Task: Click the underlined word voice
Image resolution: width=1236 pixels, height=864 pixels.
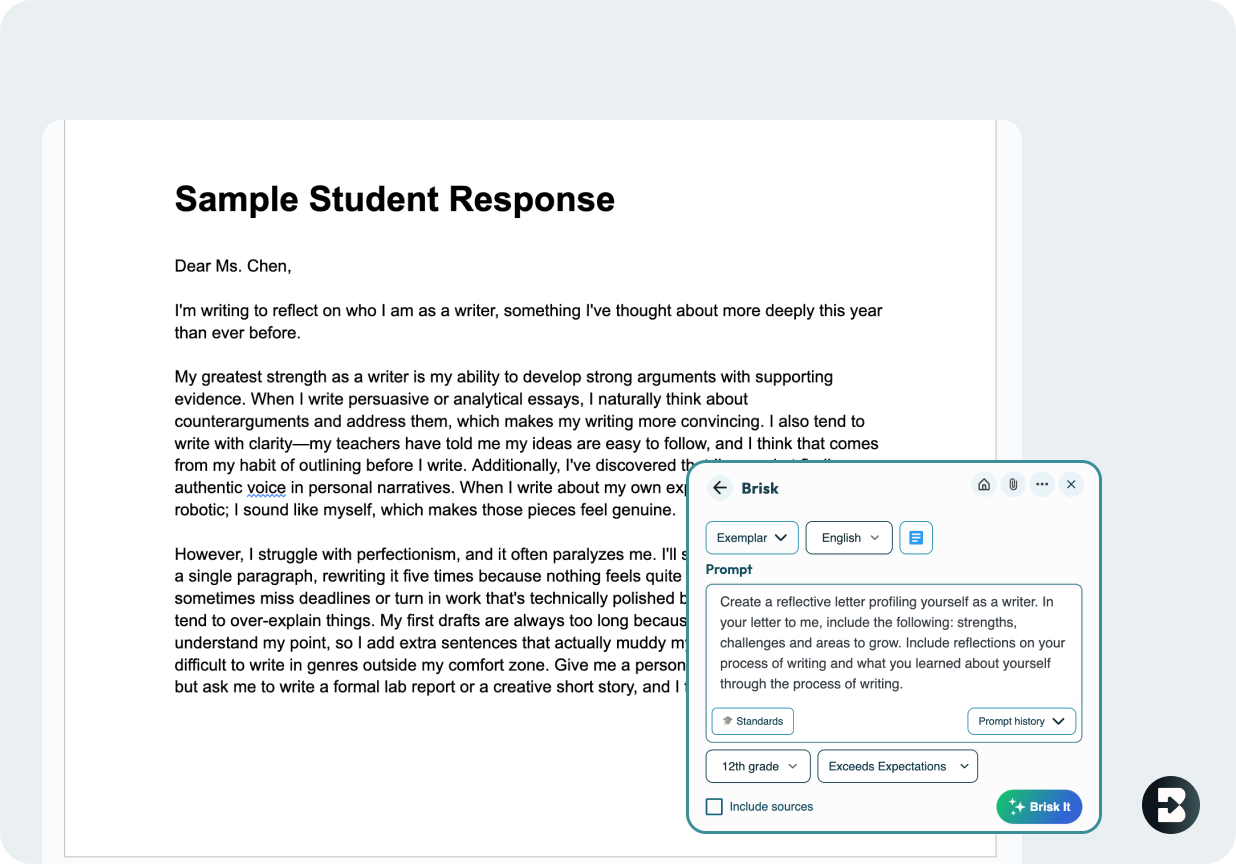Action: (266, 488)
